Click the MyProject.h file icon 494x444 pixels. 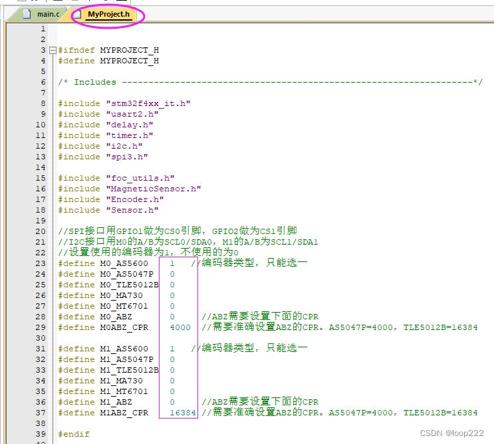pyautogui.click(x=77, y=14)
